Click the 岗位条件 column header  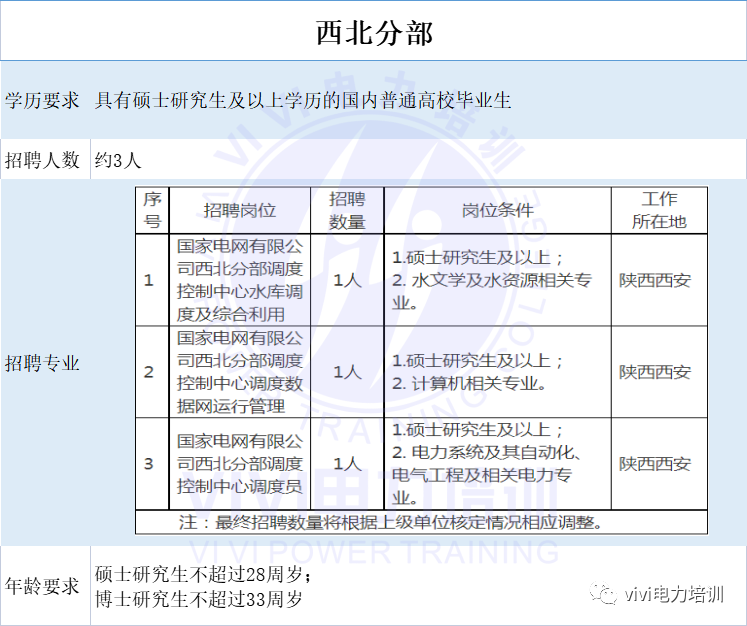tap(498, 210)
